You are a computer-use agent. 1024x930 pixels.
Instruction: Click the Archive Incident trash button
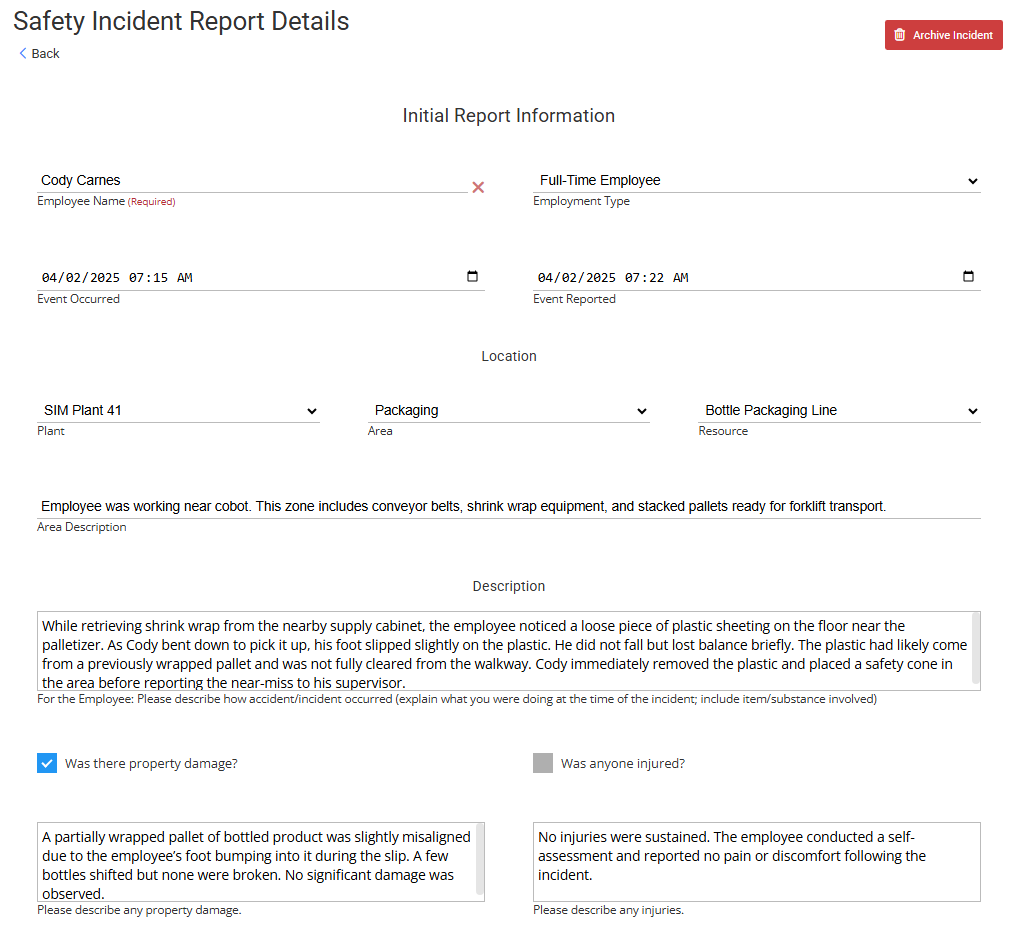click(943, 35)
